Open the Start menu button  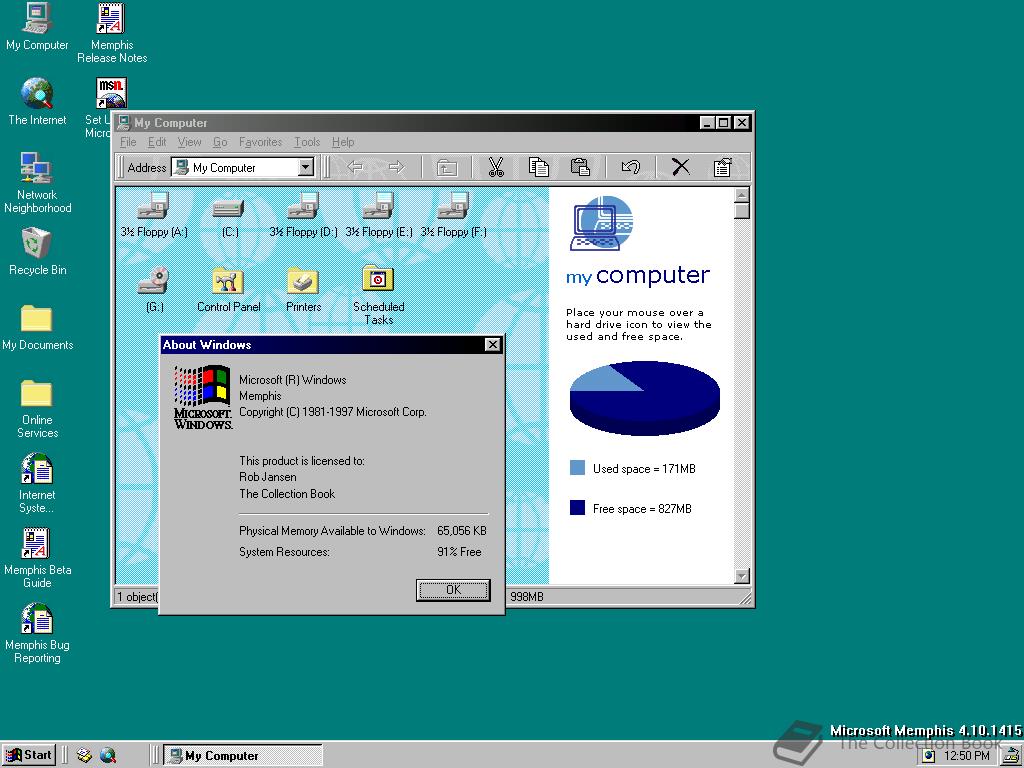(x=29, y=756)
